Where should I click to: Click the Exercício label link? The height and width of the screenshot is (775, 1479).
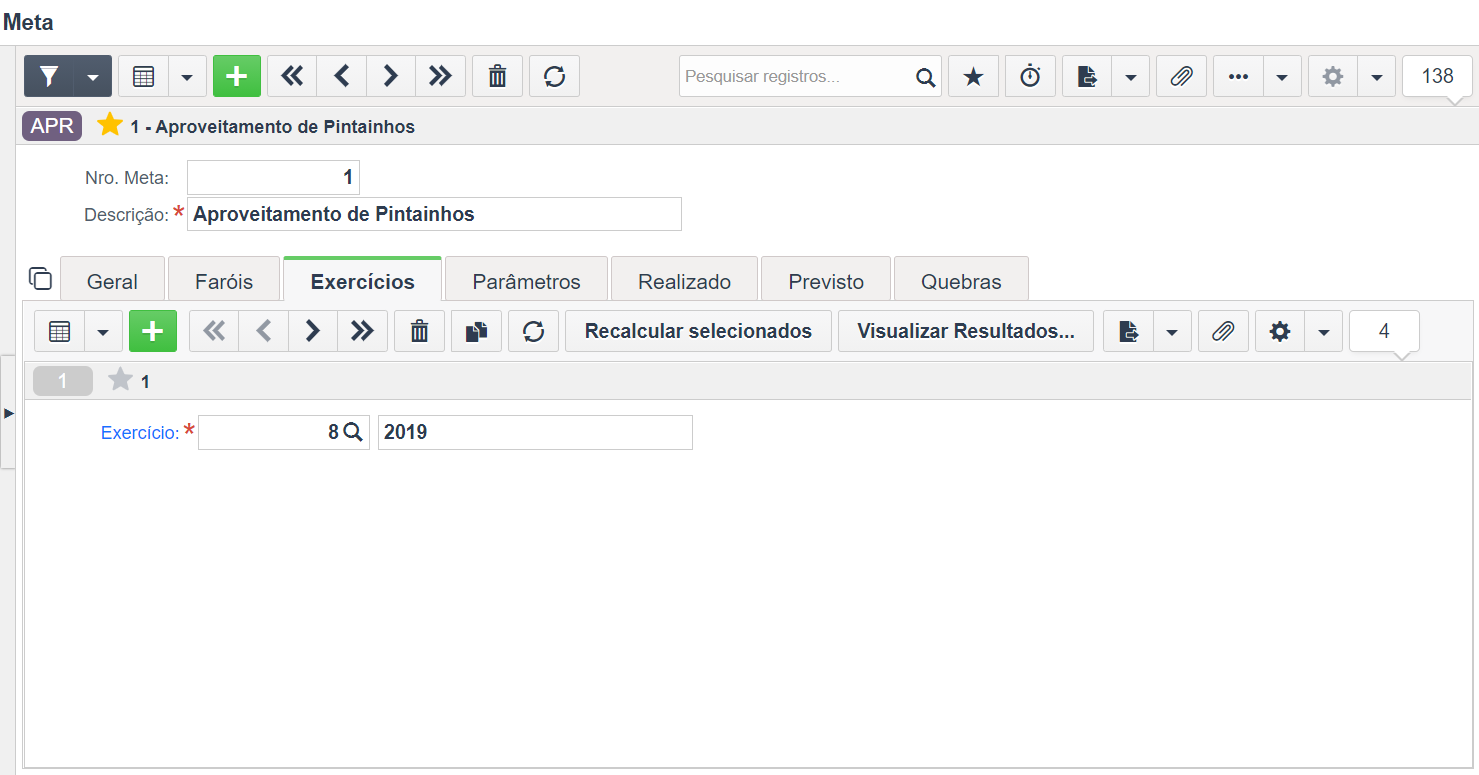tap(140, 433)
